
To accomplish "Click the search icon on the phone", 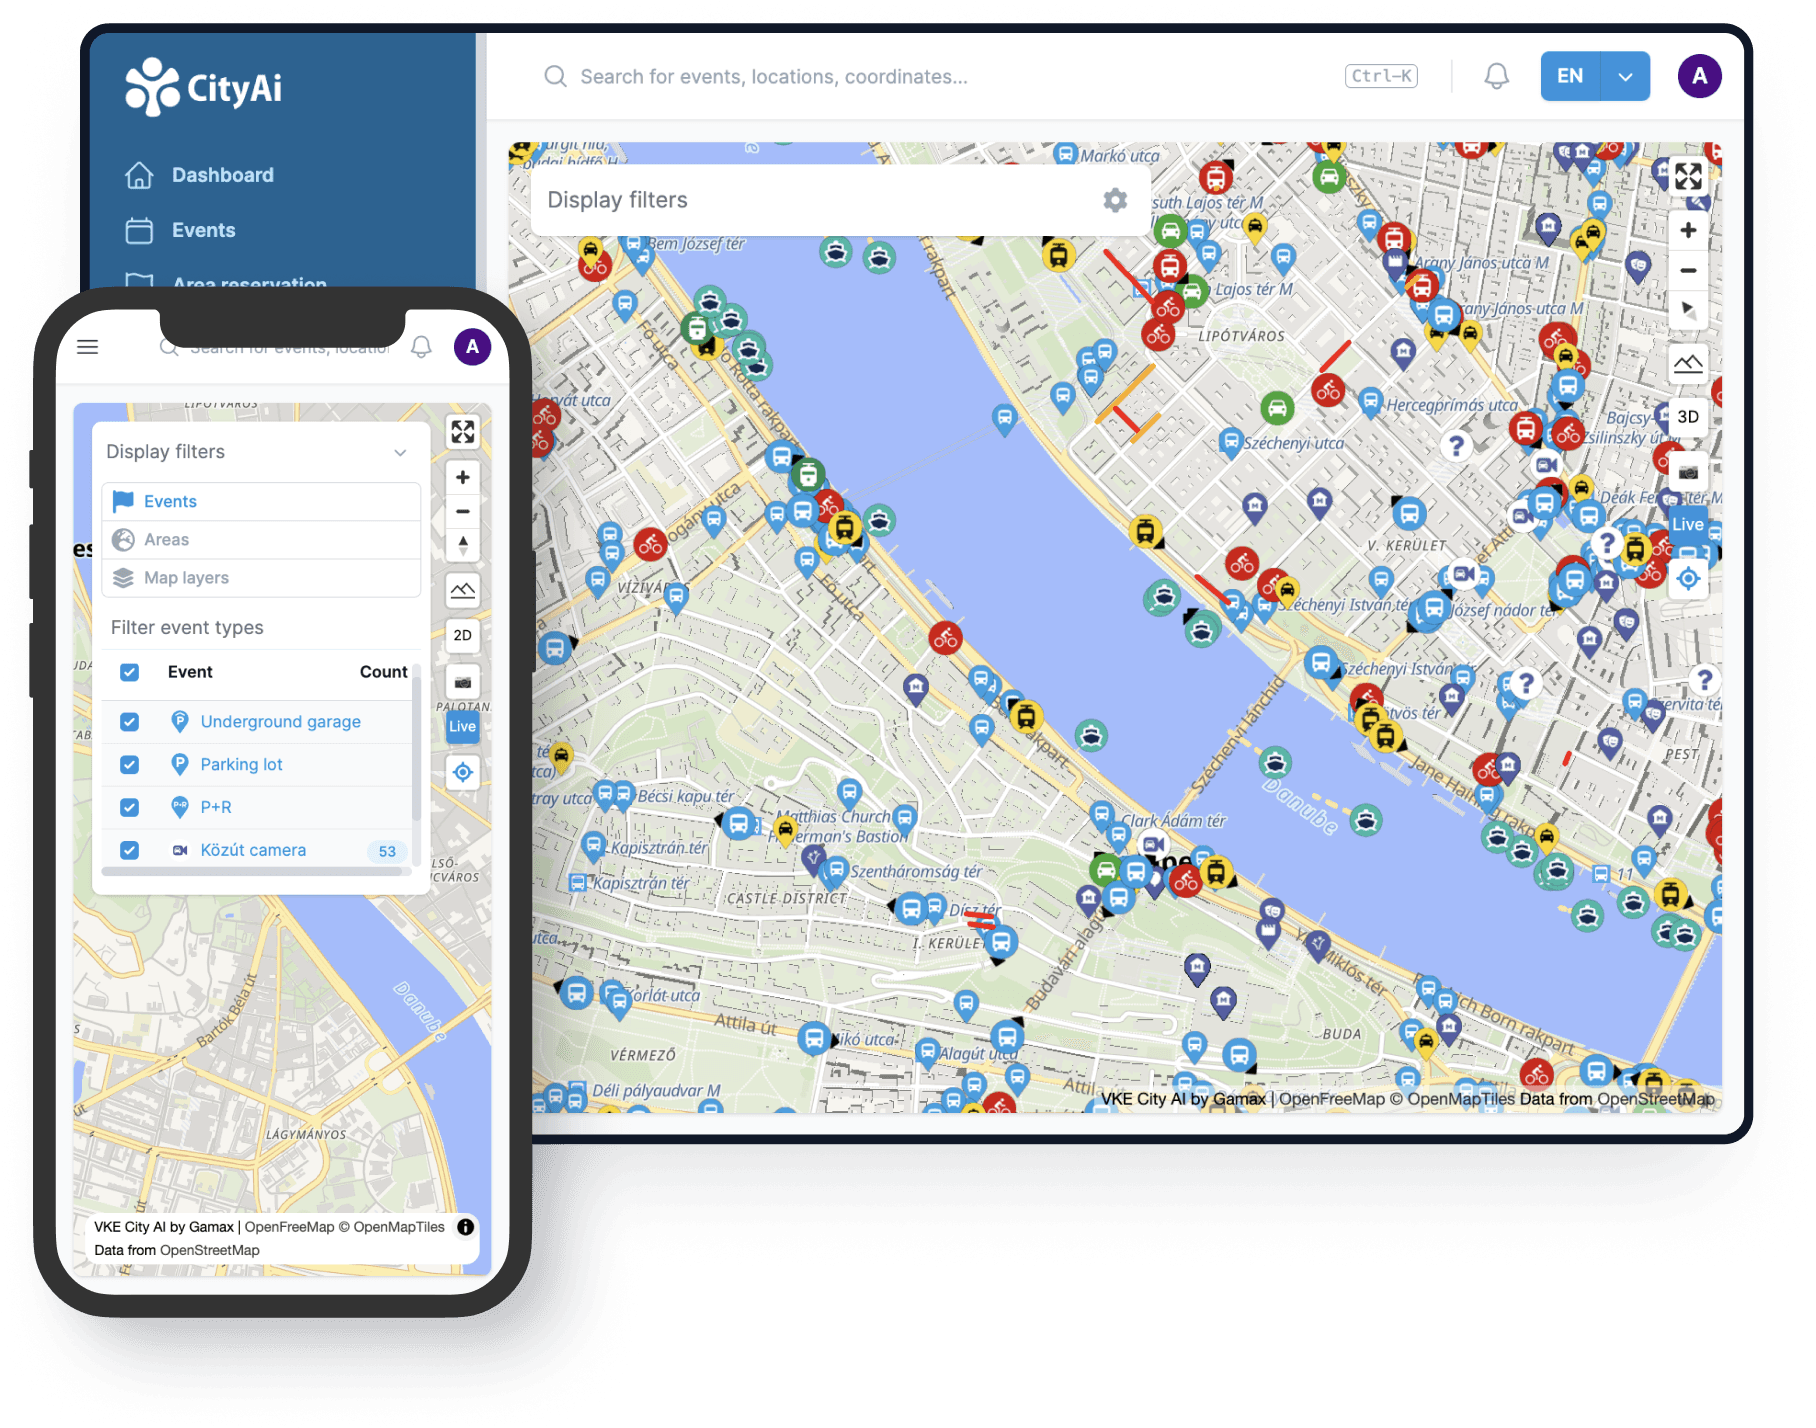I will tap(169, 348).
